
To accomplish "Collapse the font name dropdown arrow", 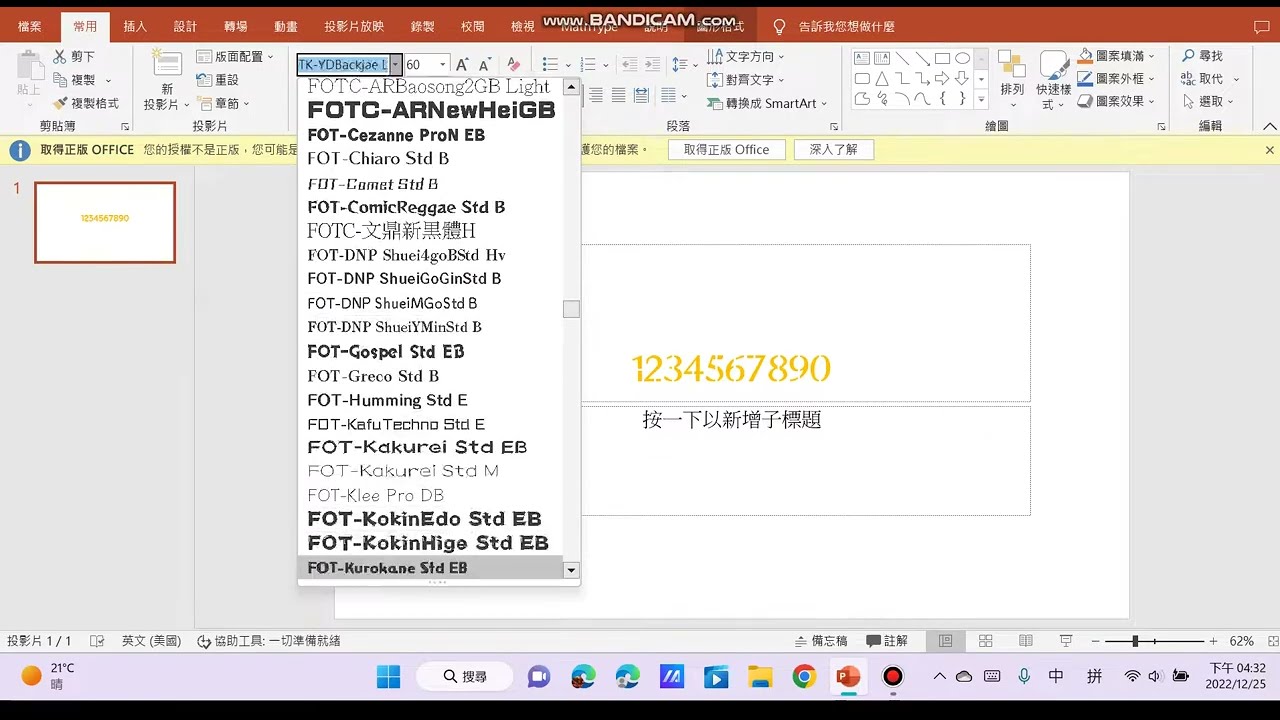I will tap(396, 64).
